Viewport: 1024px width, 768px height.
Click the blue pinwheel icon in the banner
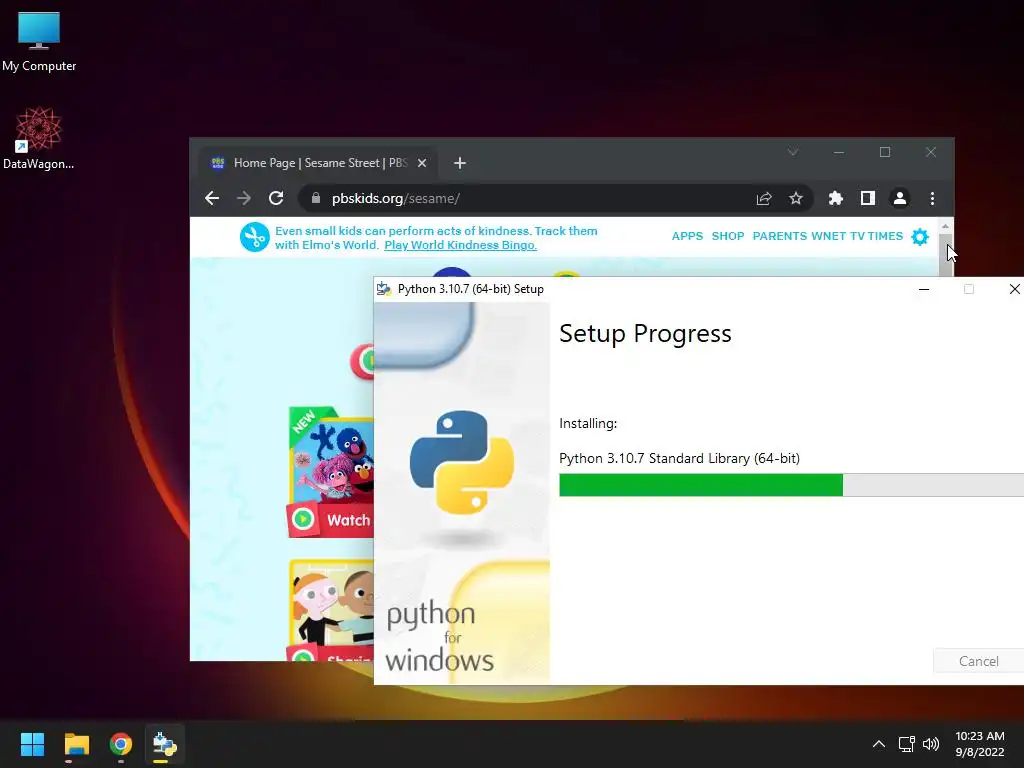255,237
